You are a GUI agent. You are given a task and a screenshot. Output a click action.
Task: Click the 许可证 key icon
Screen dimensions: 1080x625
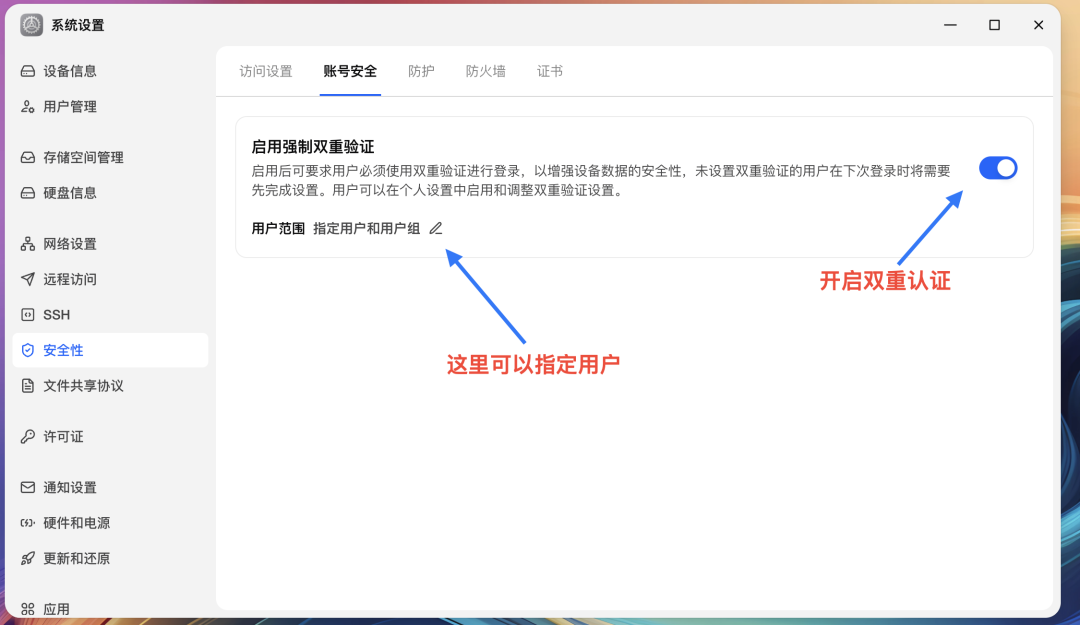point(28,437)
